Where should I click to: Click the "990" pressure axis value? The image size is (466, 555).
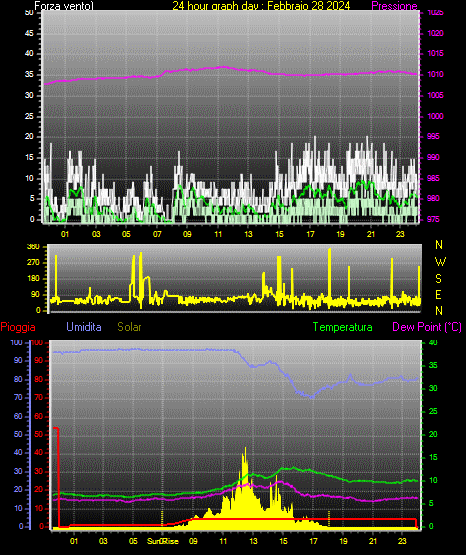(433, 157)
